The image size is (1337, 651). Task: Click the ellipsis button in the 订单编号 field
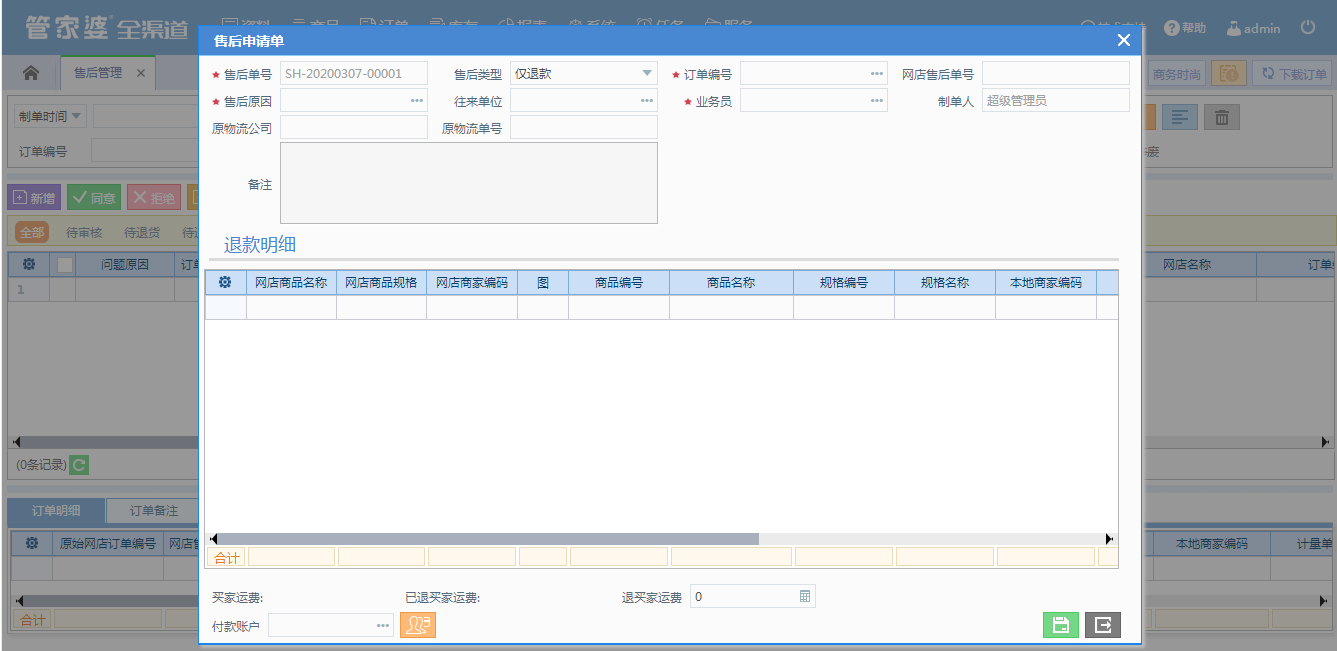click(876, 74)
